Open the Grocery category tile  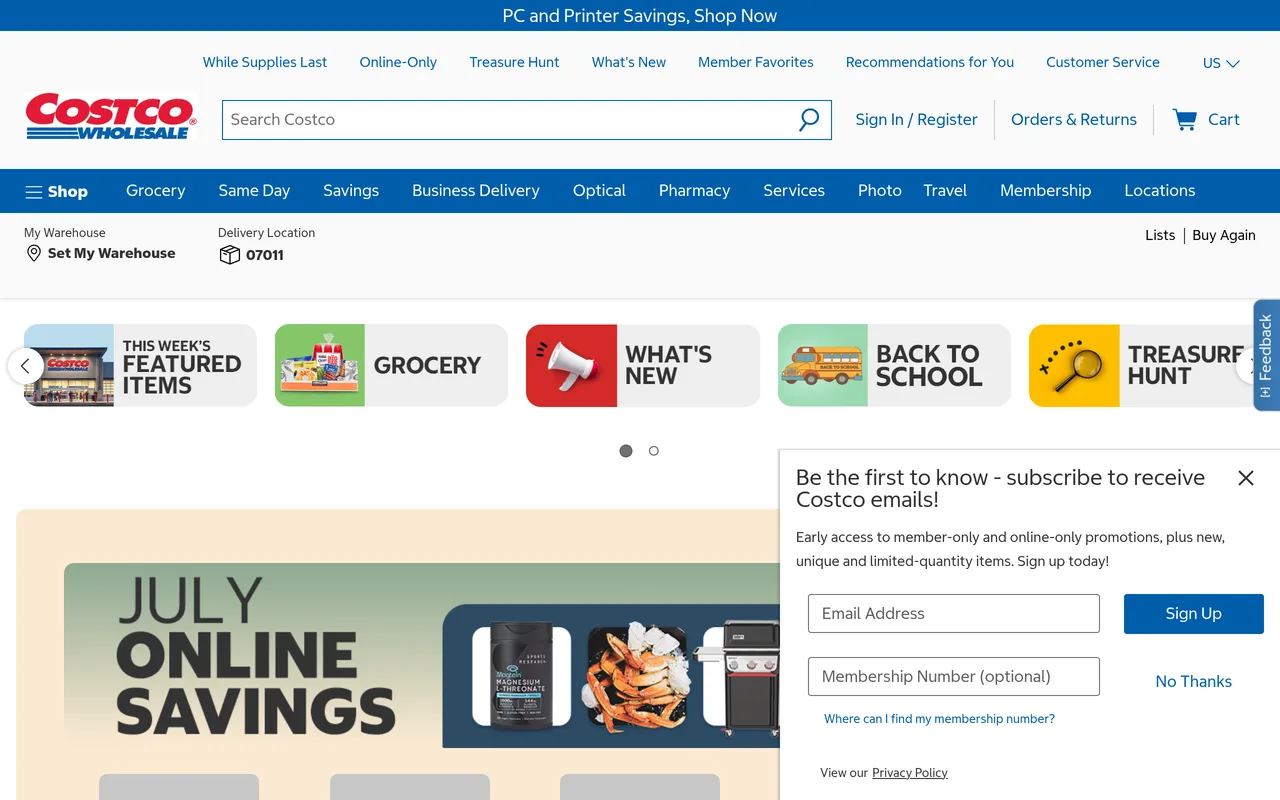pos(391,365)
